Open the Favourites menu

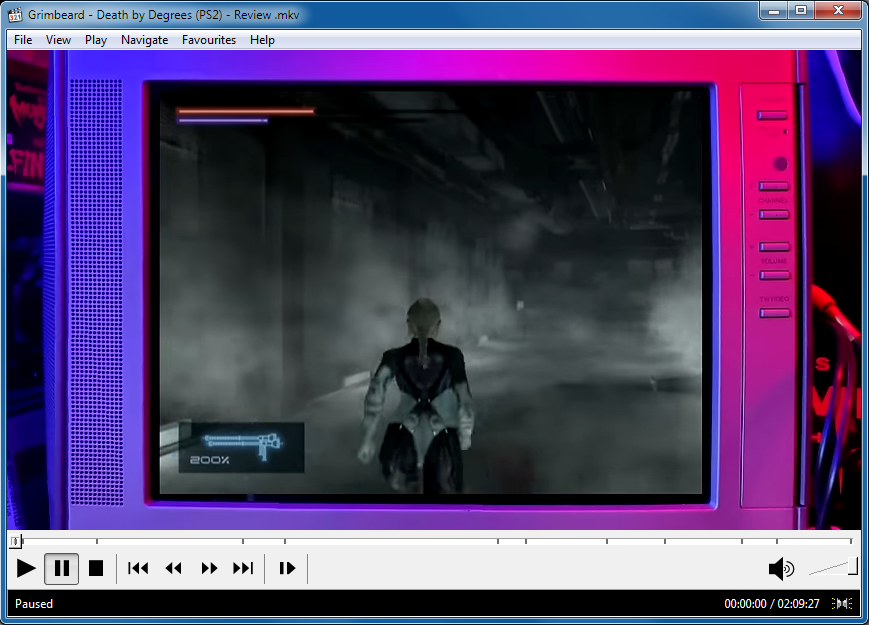[x=209, y=40]
